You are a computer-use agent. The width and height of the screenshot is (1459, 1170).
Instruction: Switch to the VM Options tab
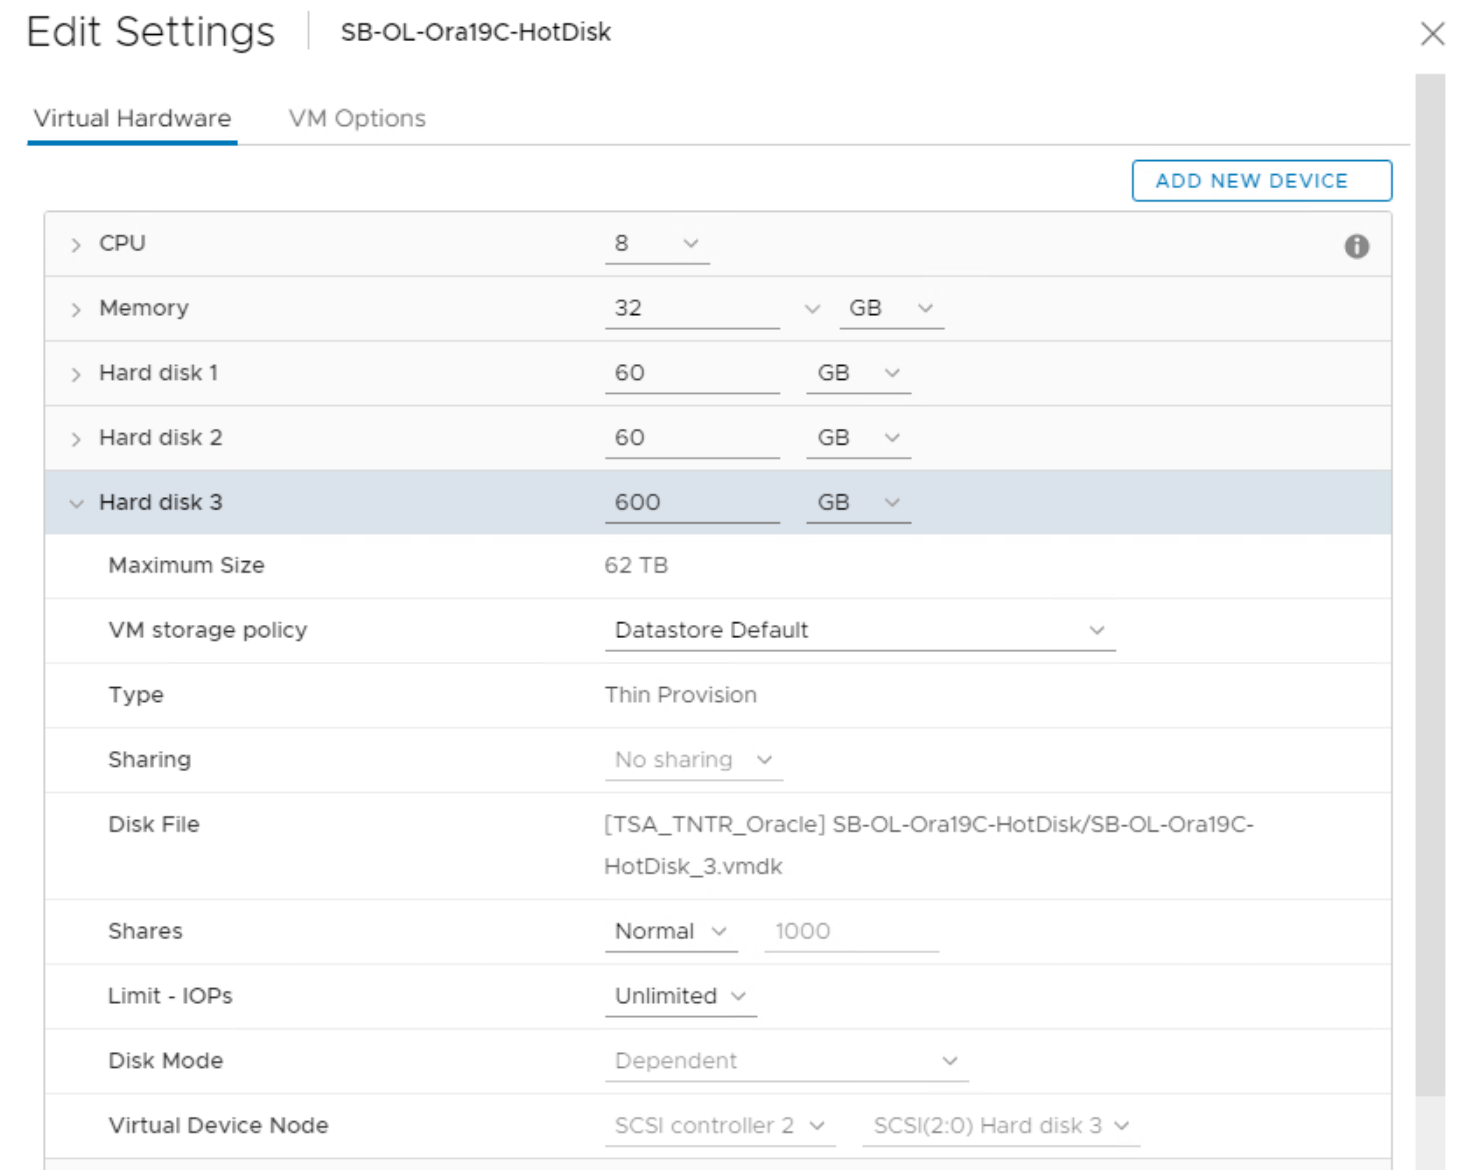pos(357,118)
